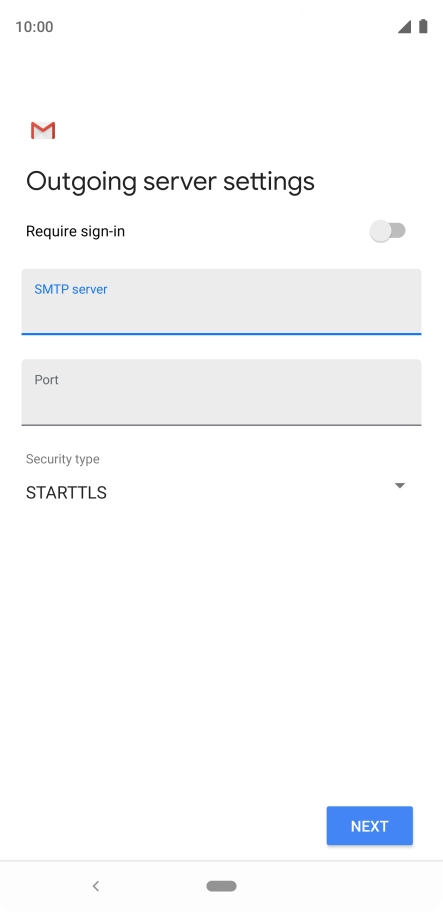443x912 pixels.
Task: Tap the Gmail logo icon
Action: coord(42,130)
